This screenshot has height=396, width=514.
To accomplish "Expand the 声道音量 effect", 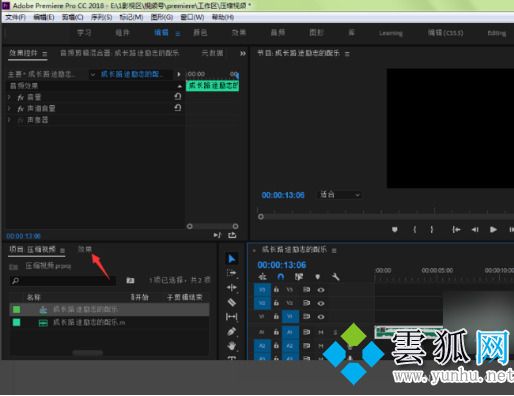I will point(9,108).
